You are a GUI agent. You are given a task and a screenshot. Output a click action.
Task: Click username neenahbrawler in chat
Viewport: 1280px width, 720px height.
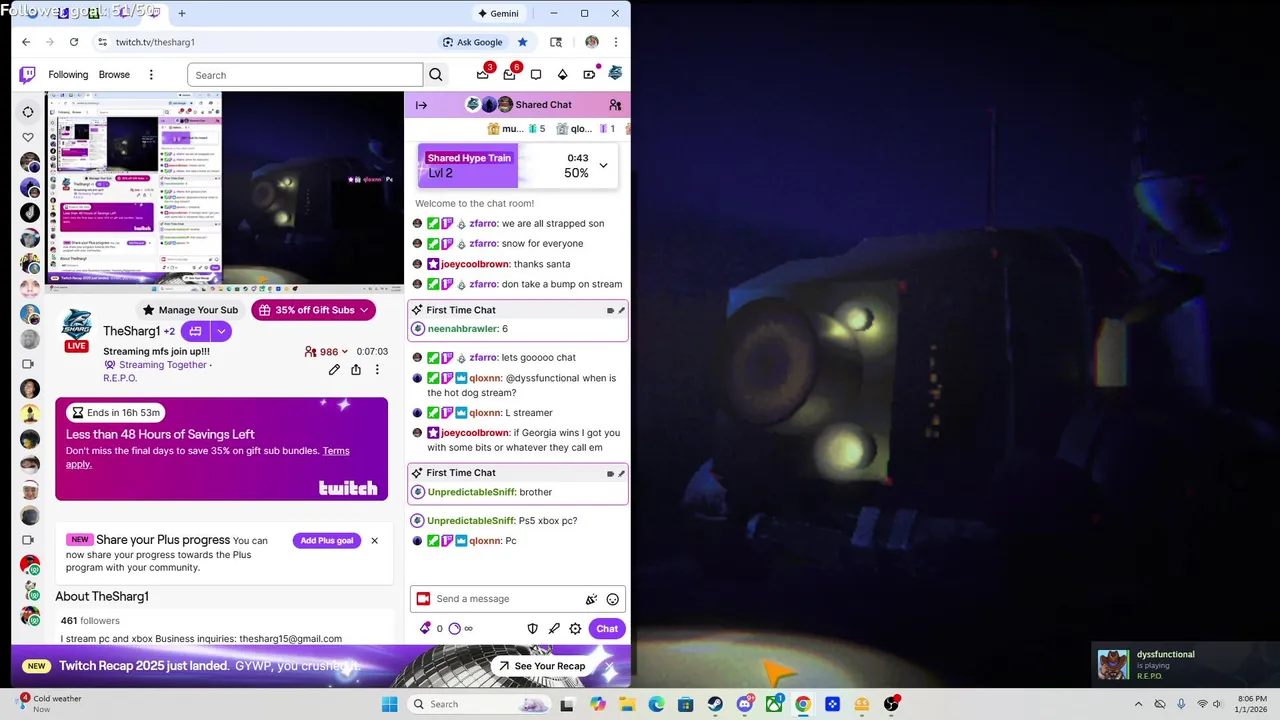coord(463,329)
